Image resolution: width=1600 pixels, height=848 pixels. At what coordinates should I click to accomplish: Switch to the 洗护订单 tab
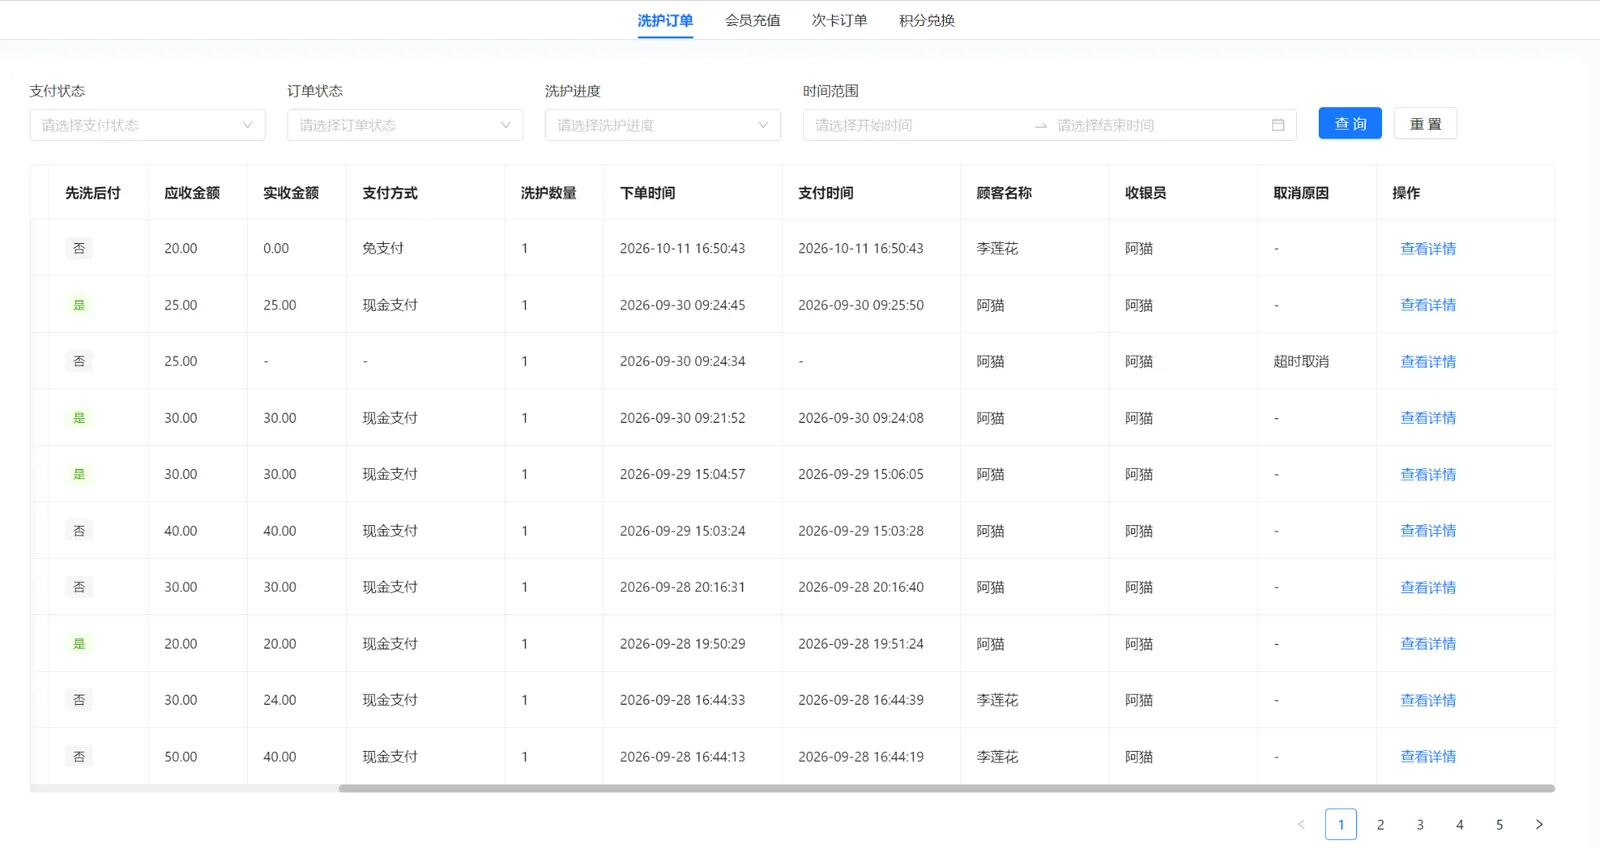665,20
